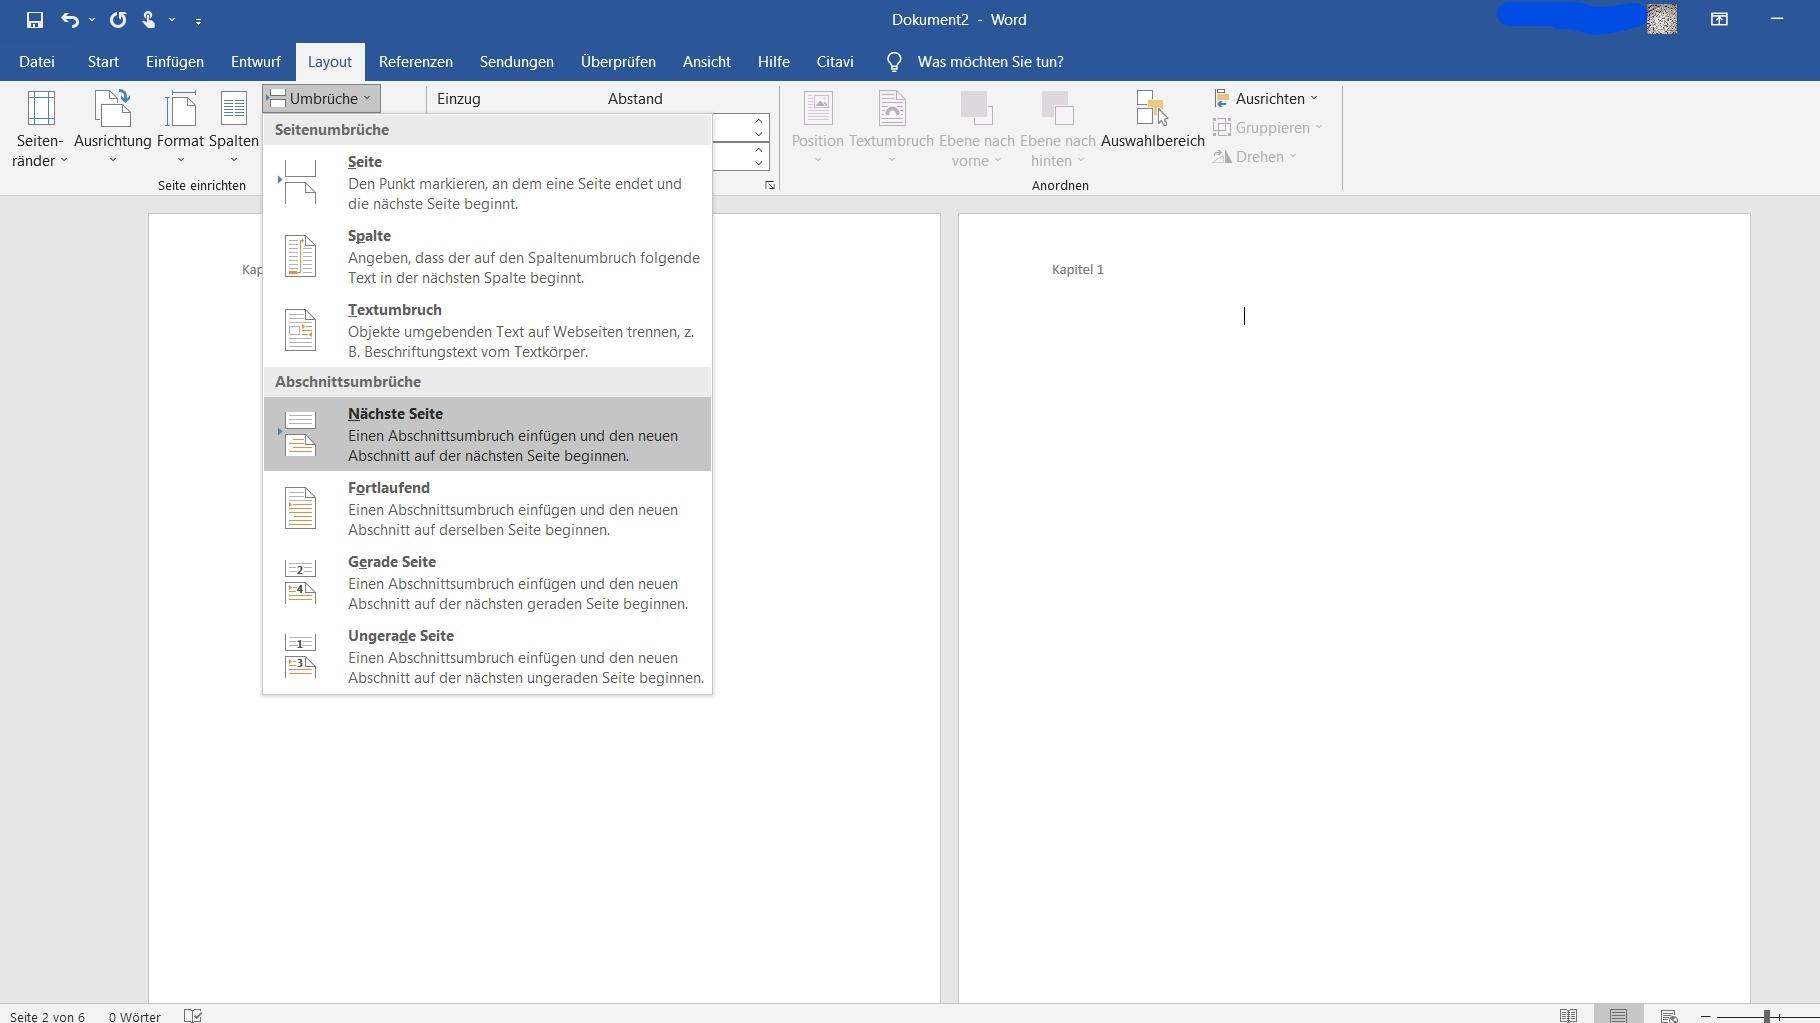Open the Seite einrichten dialog launcher
The image size is (1820, 1023).
click(769, 185)
